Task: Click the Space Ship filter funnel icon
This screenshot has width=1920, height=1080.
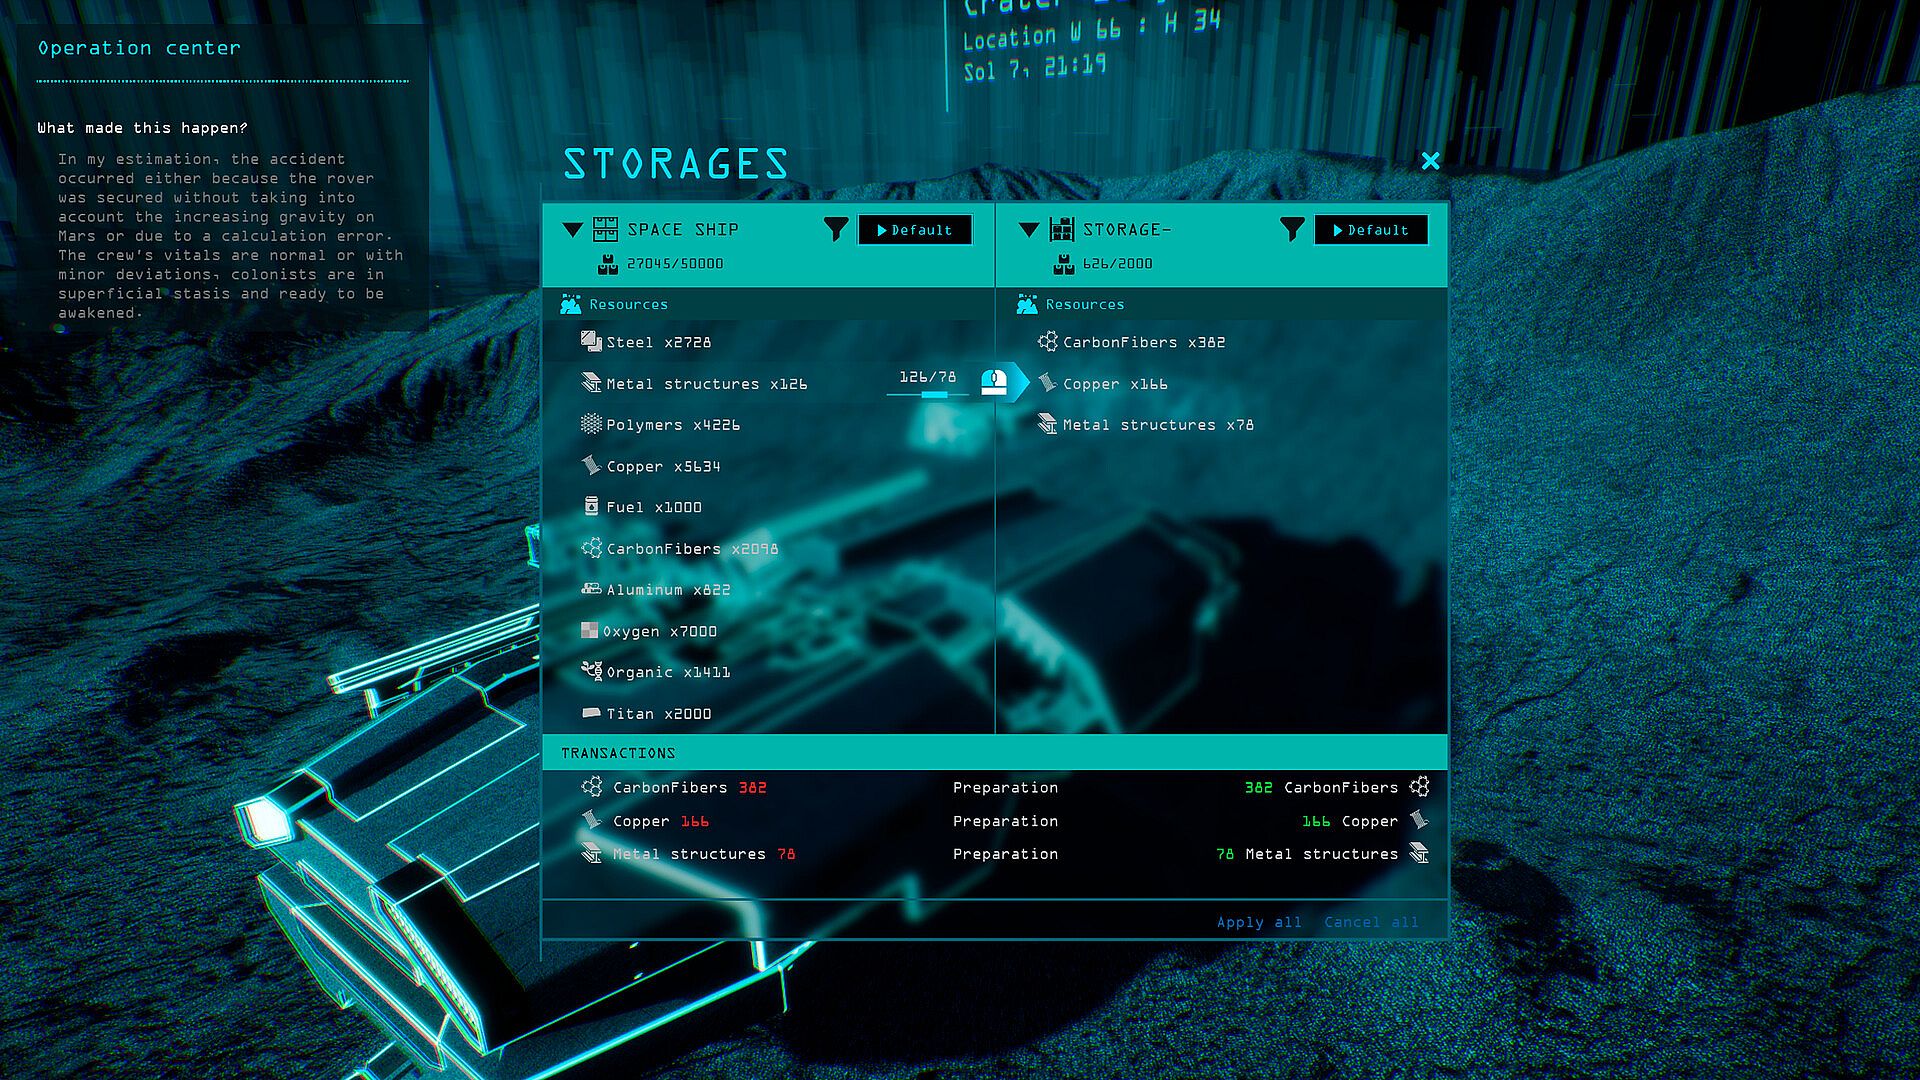Action: (836, 230)
